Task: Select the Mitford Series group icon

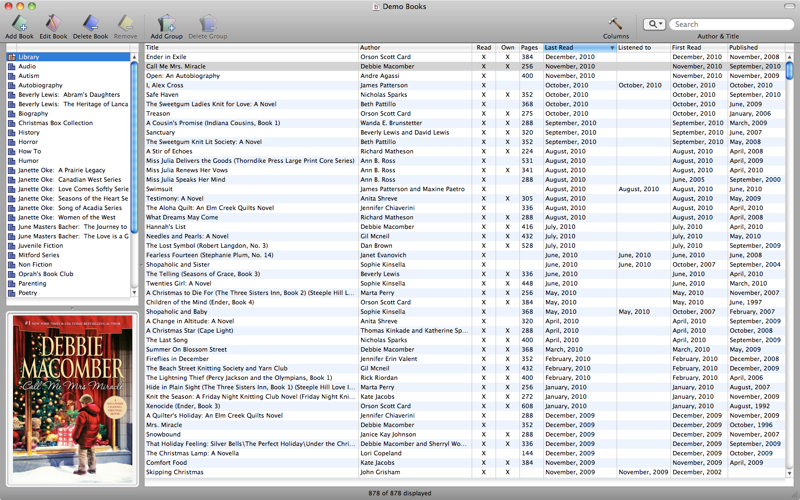Action: [x=12, y=255]
